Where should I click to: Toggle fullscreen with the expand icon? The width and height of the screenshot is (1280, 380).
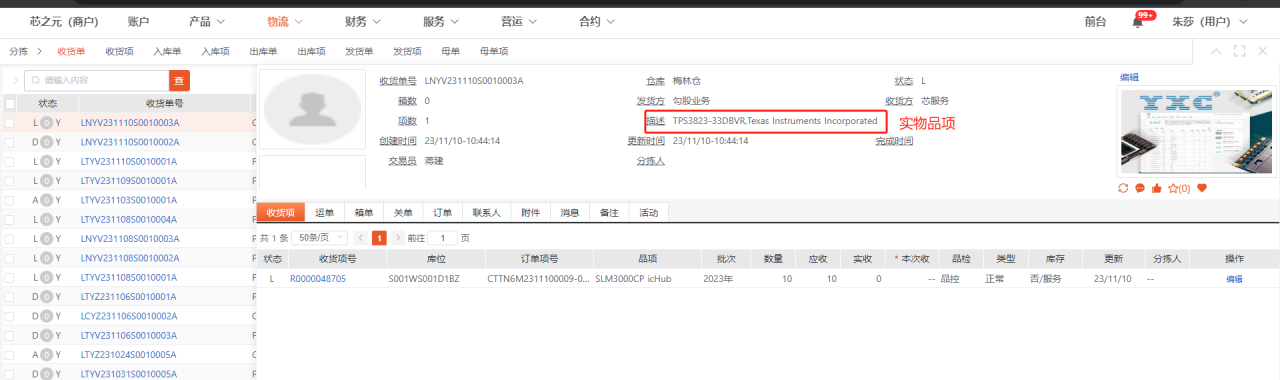coord(1239,51)
